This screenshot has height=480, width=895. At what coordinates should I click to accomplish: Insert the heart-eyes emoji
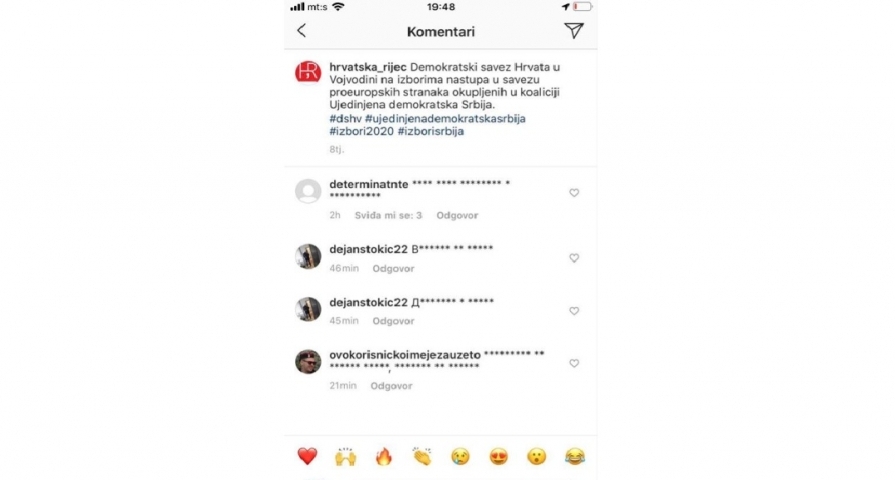coord(498,456)
